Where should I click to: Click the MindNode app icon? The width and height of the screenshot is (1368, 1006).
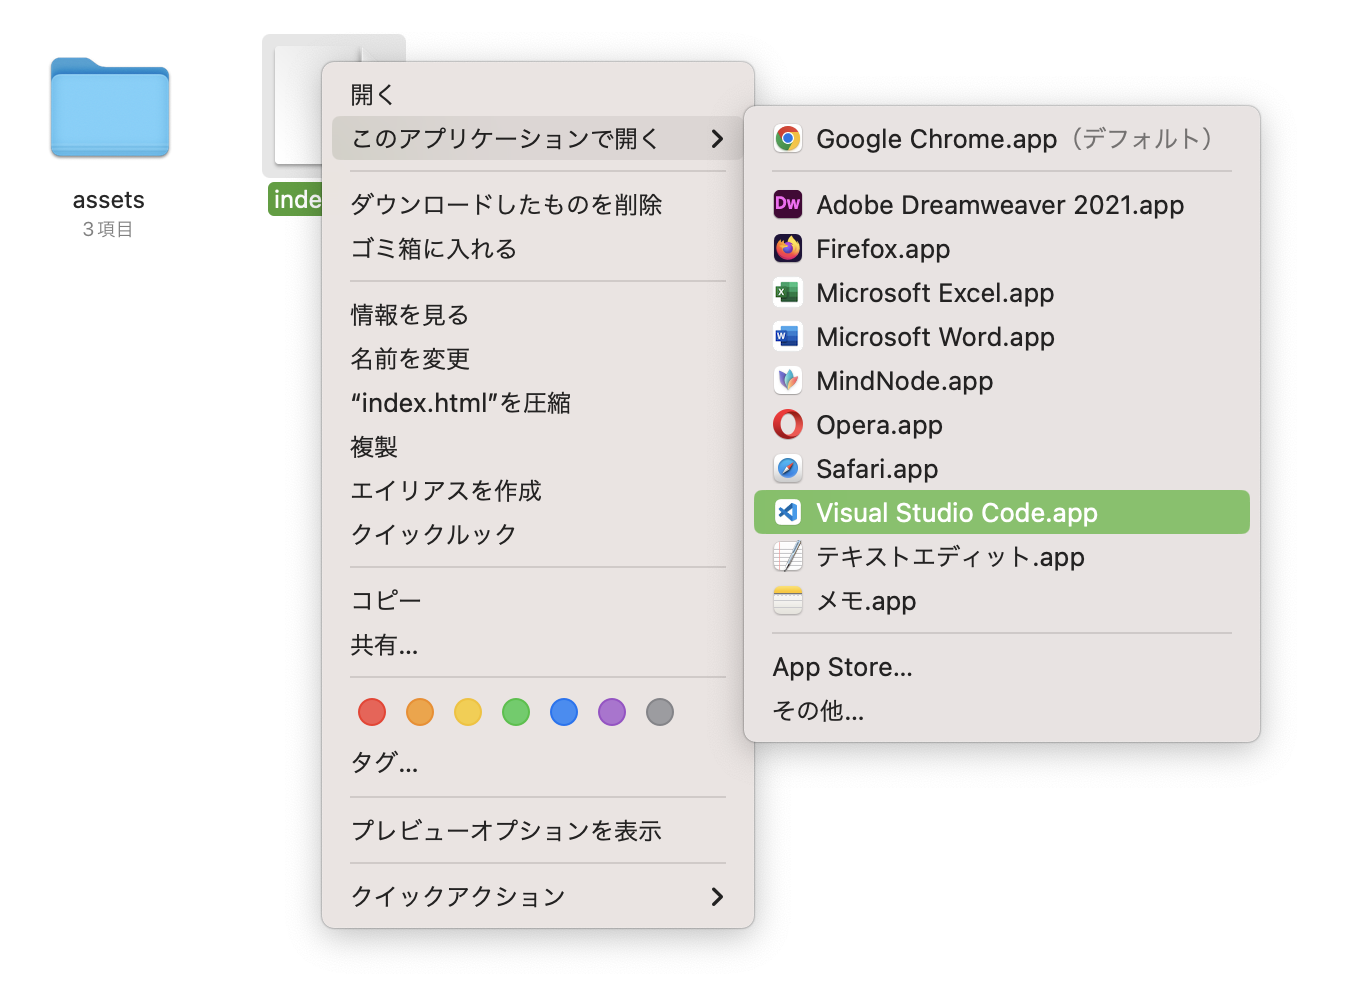pyautogui.click(x=788, y=381)
